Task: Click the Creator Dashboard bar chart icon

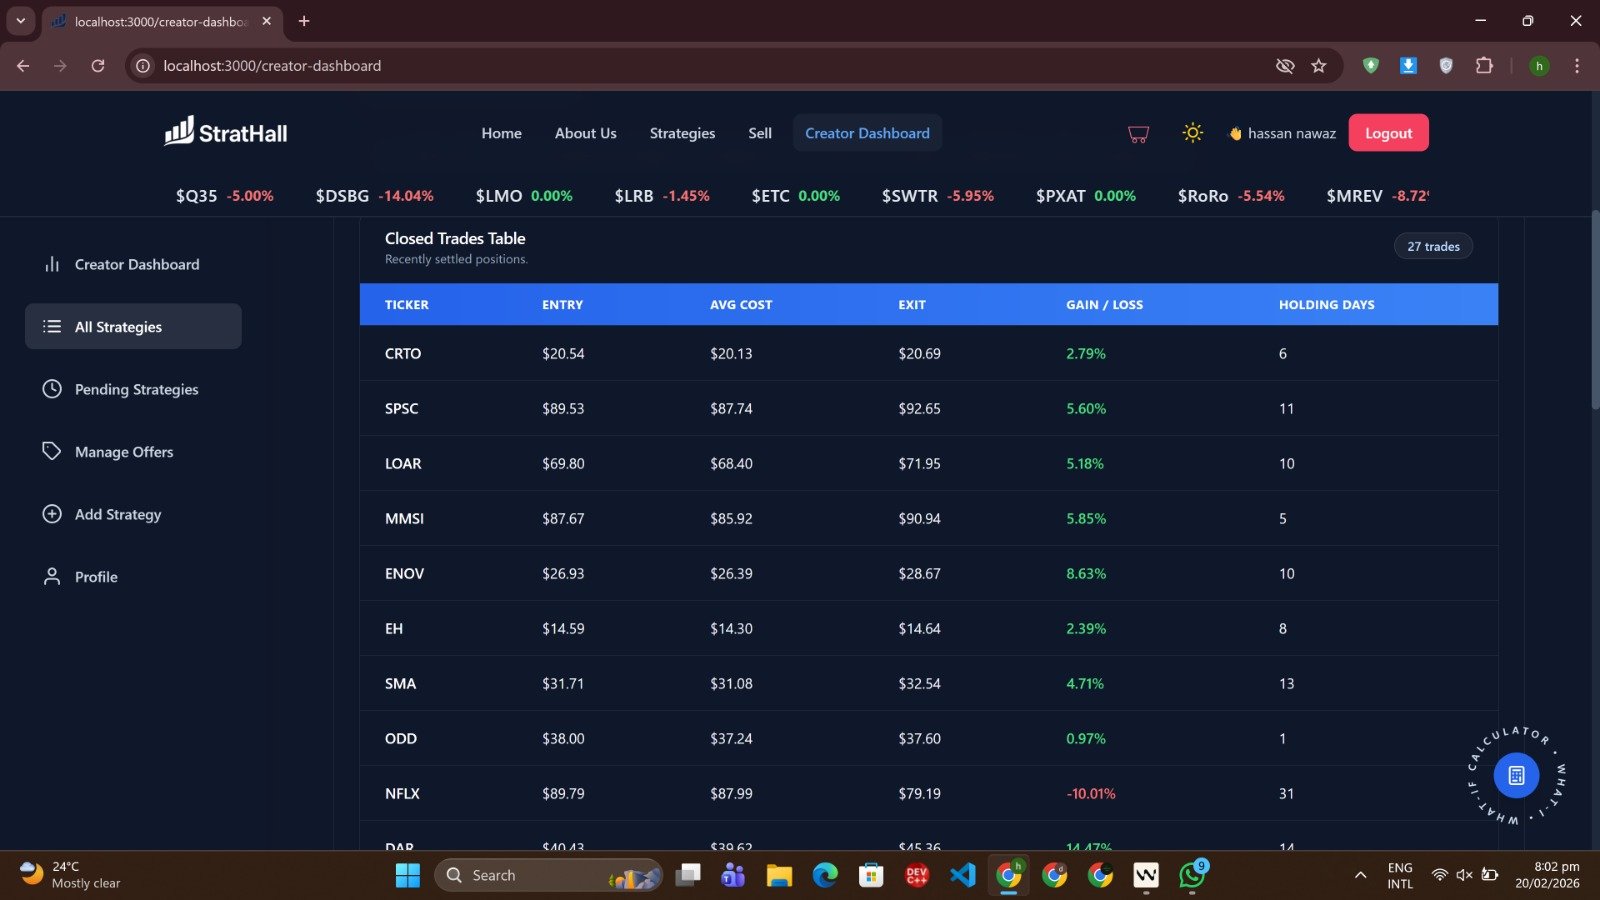Action: [x=52, y=264]
